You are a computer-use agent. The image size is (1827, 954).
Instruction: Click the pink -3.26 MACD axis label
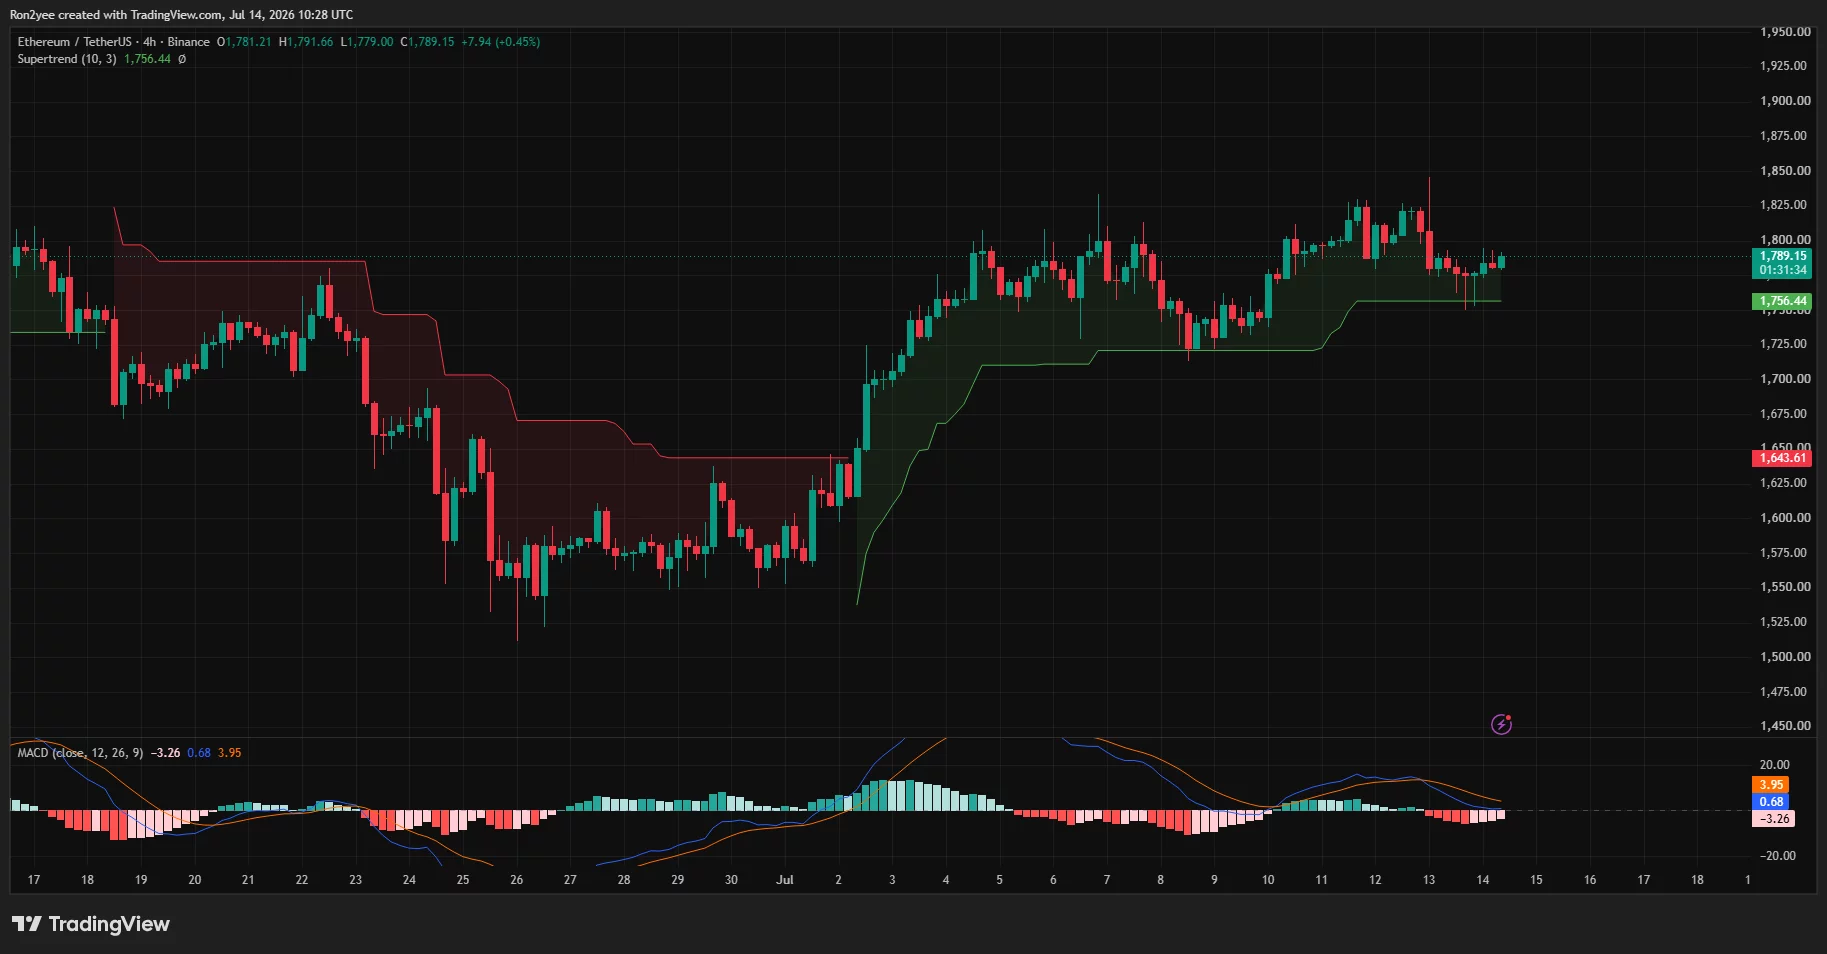(x=1775, y=819)
